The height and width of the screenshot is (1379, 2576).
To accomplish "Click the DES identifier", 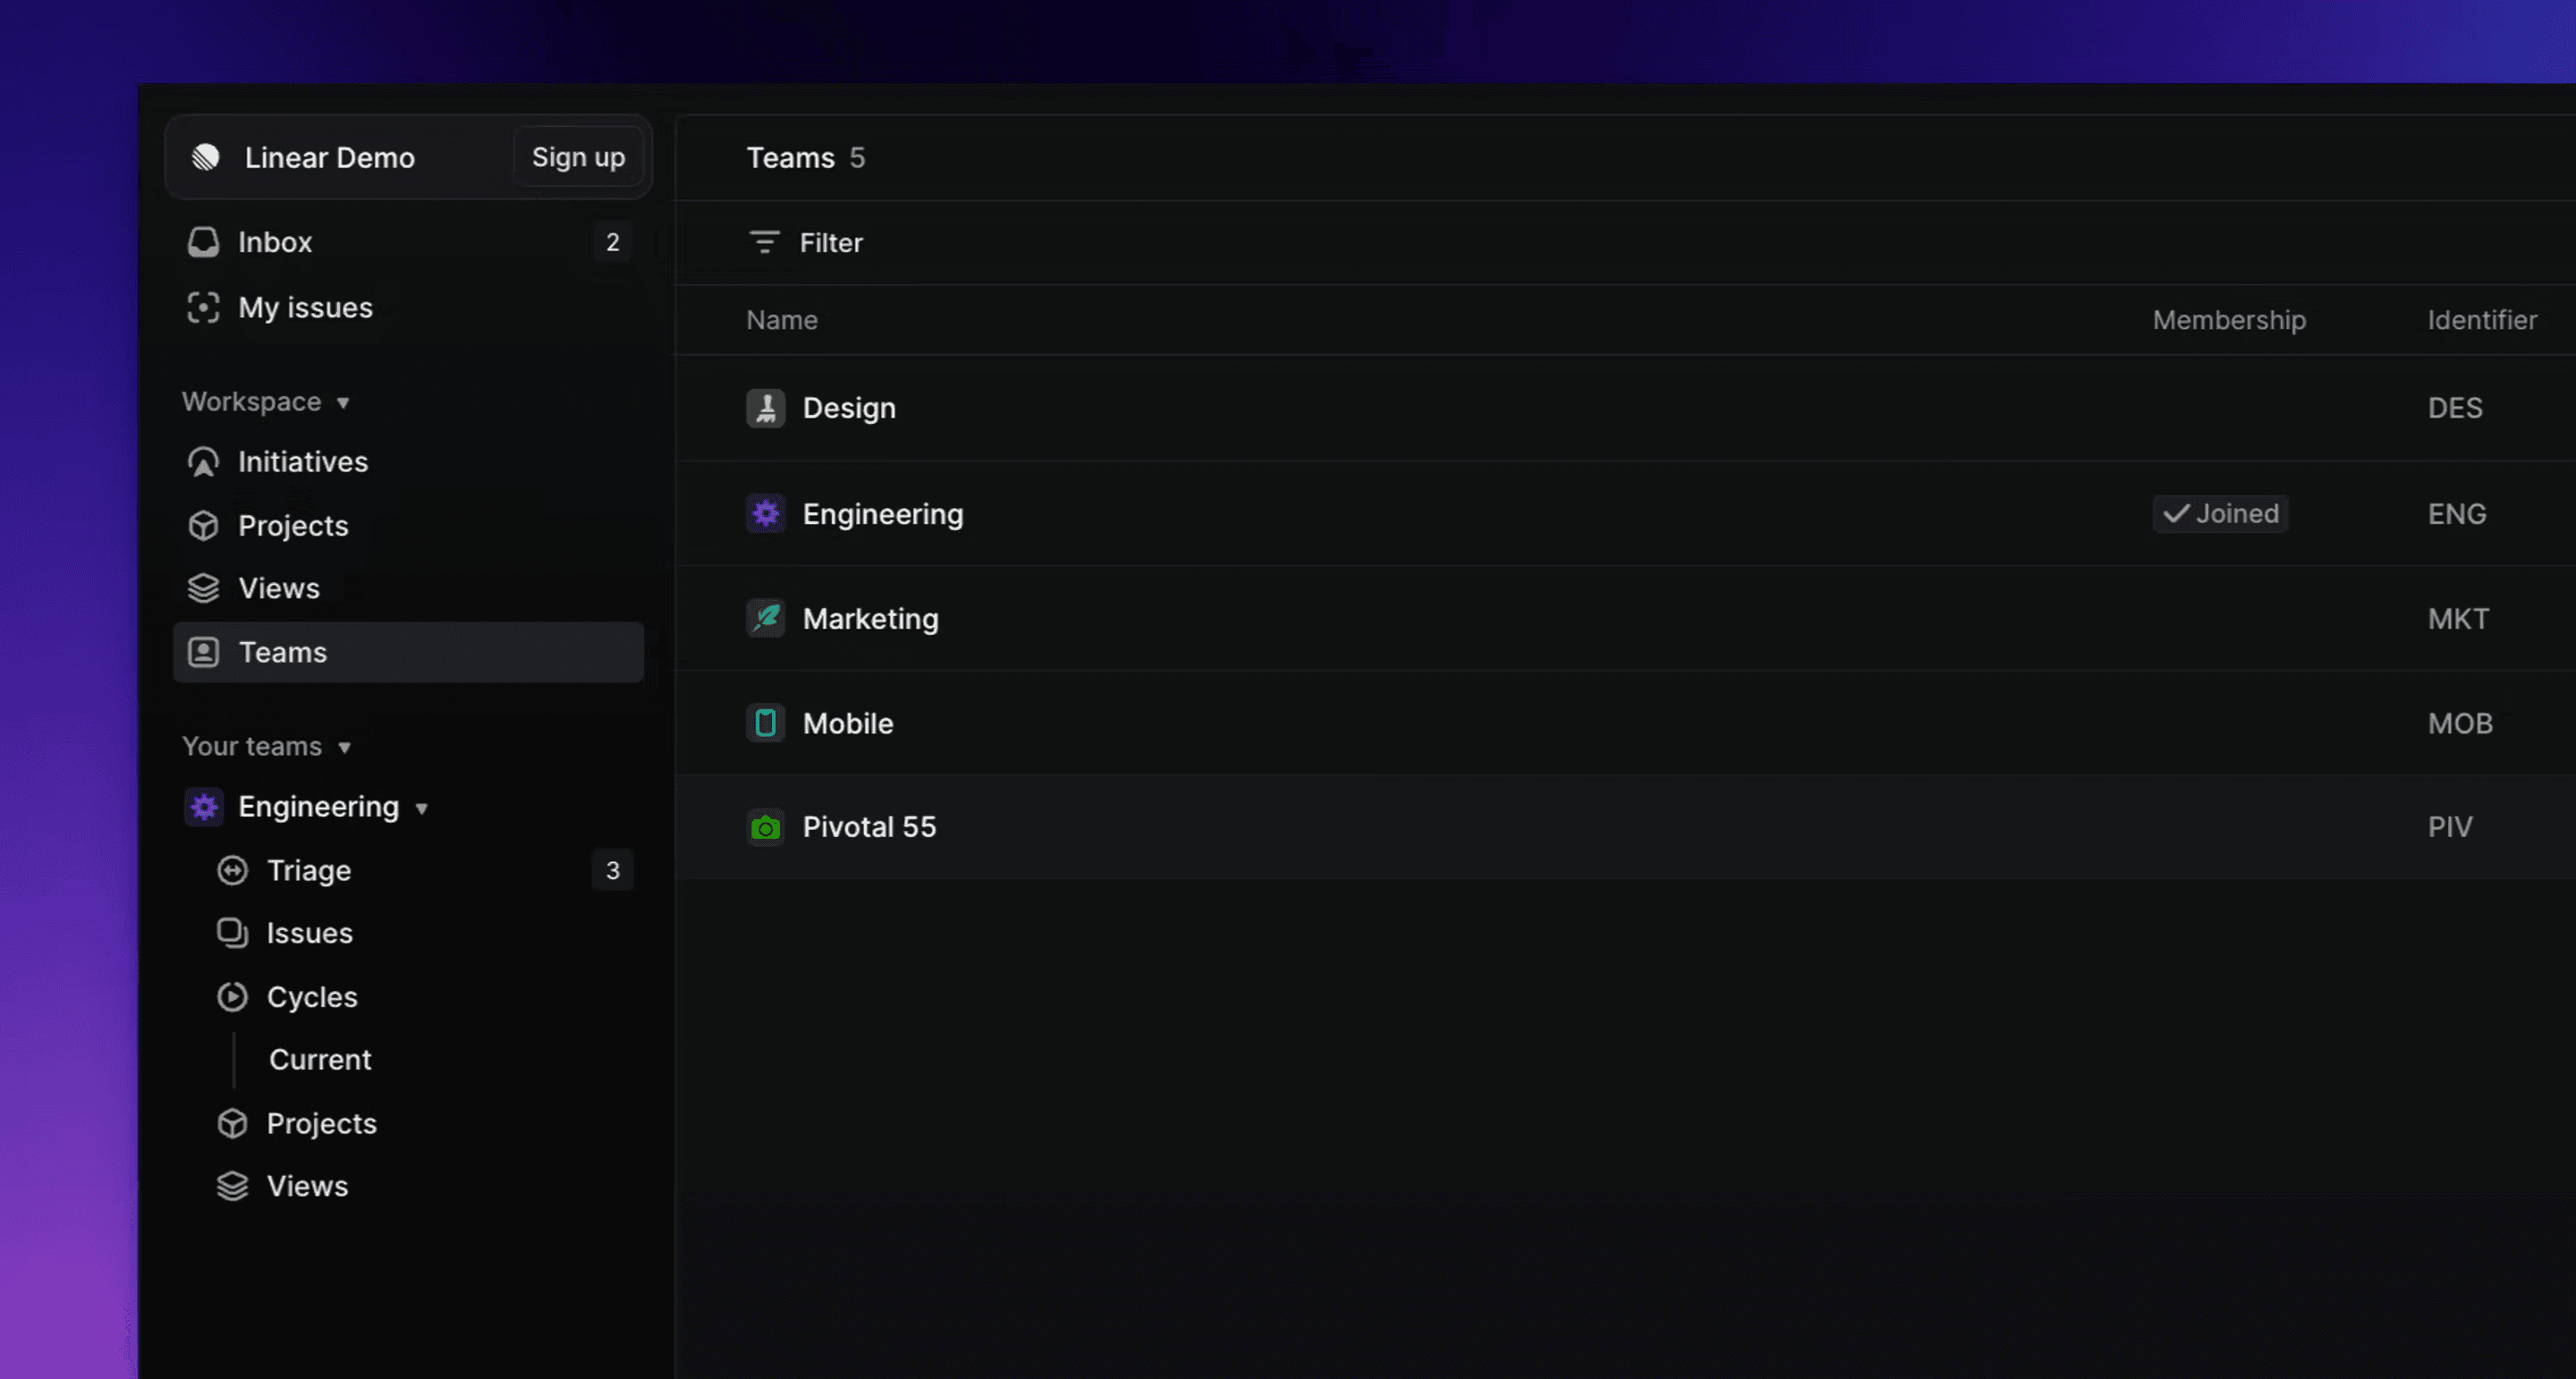I will (2455, 408).
